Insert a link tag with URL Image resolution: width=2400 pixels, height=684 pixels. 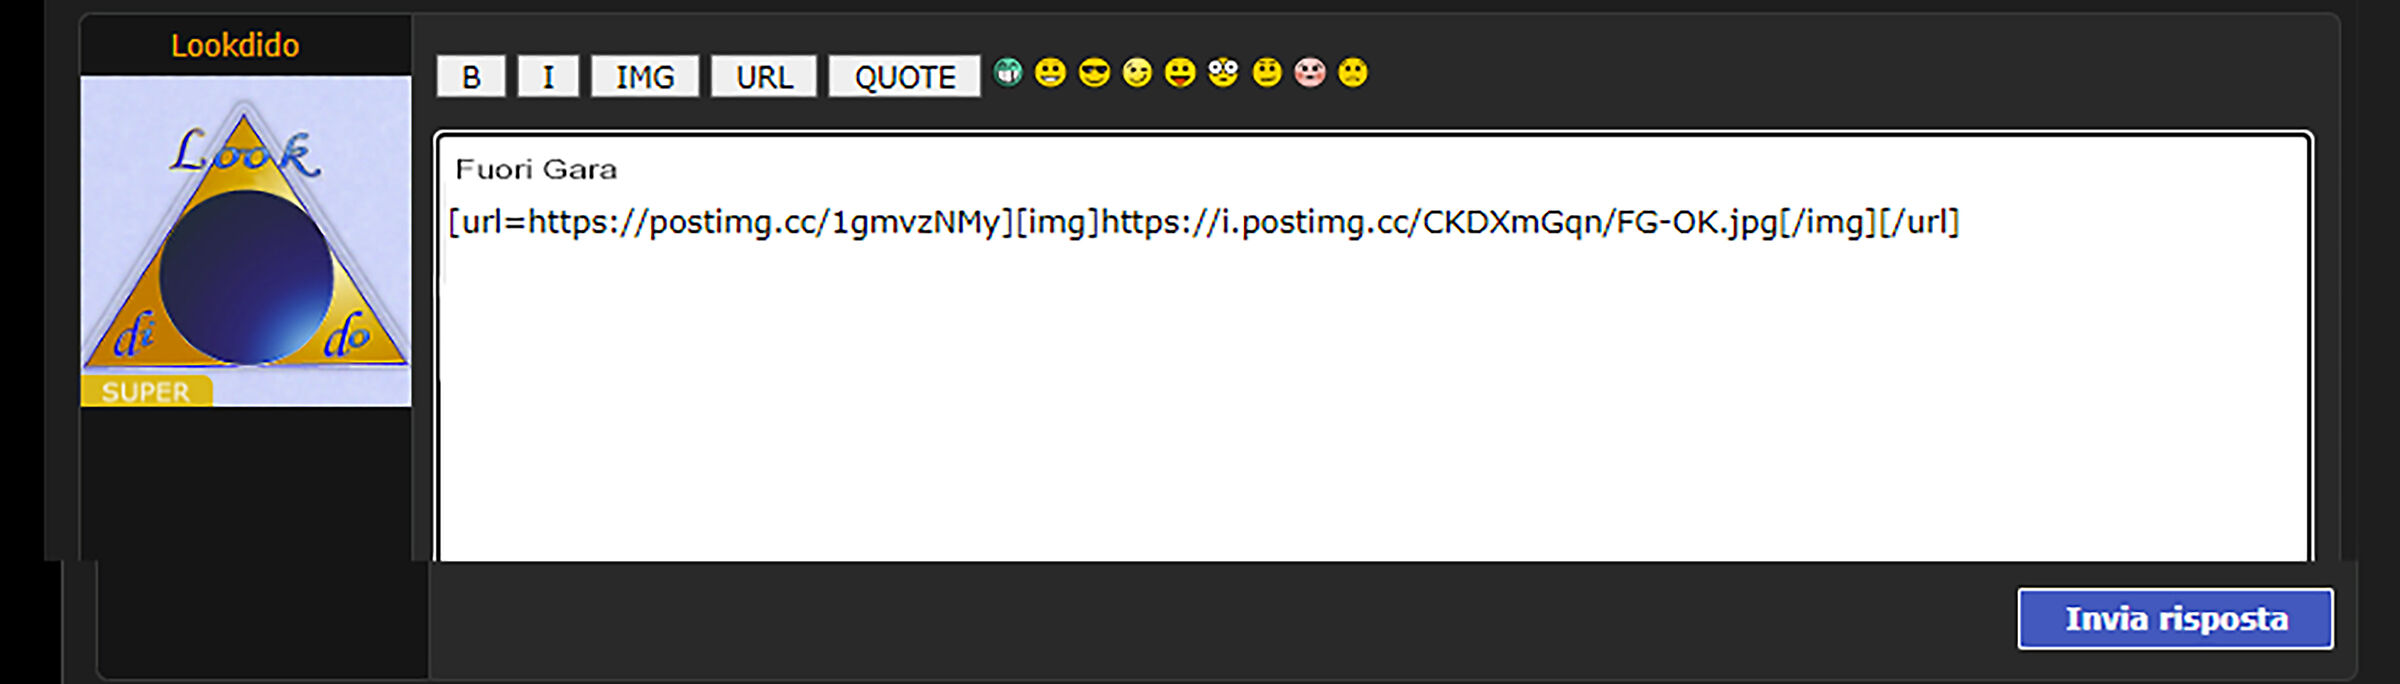click(x=764, y=77)
